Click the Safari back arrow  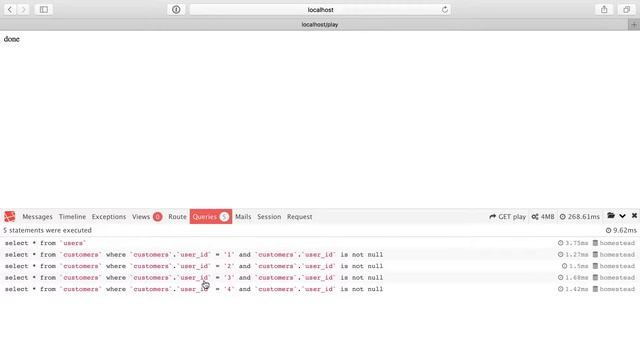click(x=10, y=9)
